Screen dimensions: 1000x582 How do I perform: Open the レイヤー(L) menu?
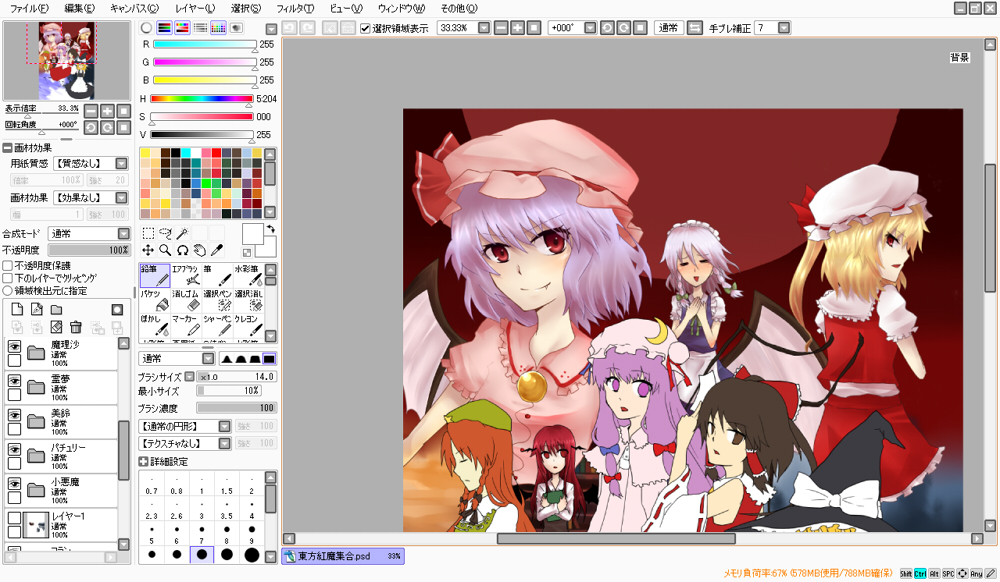195,8
